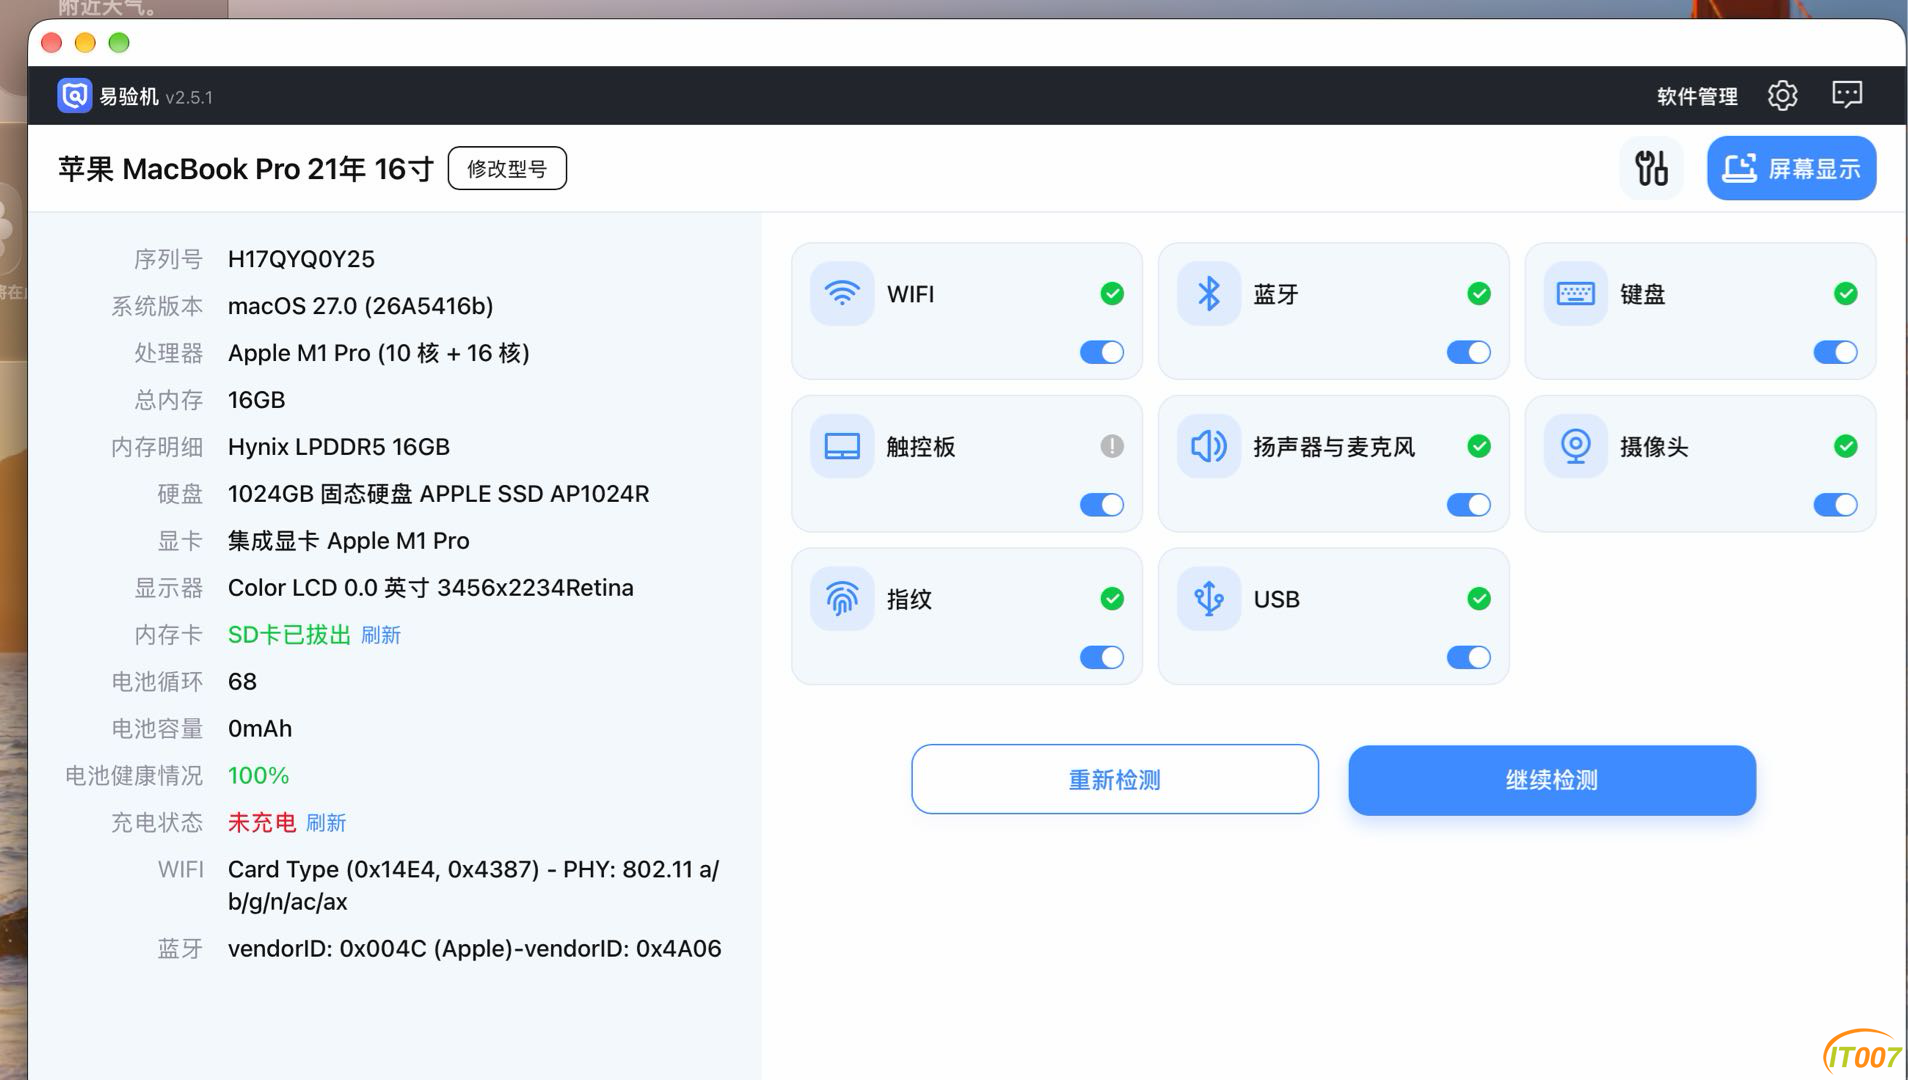1908x1080 pixels.
Task: Toggle the 蓝牙 test switch
Action: (1469, 352)
